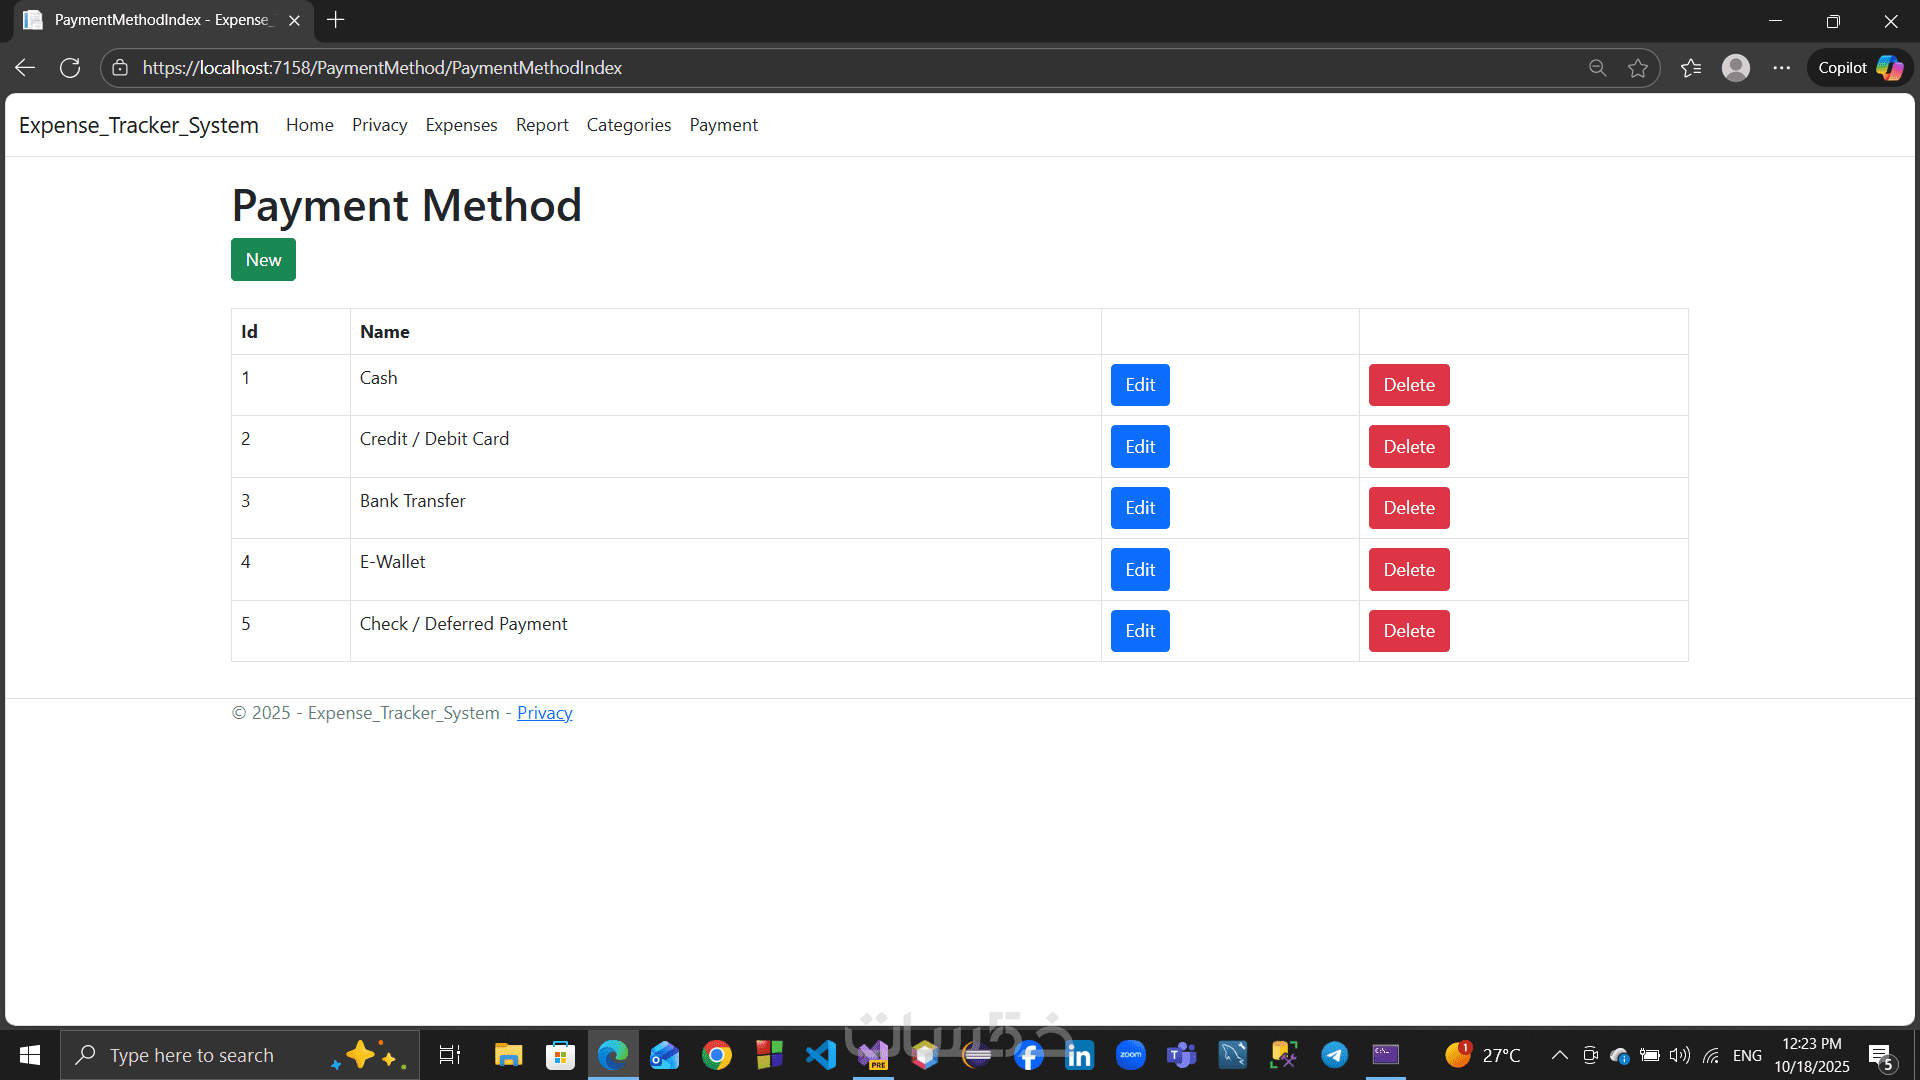Reload the page with refresh icon
Viewport: 1920px width, 1080px height.
(70, 68)
